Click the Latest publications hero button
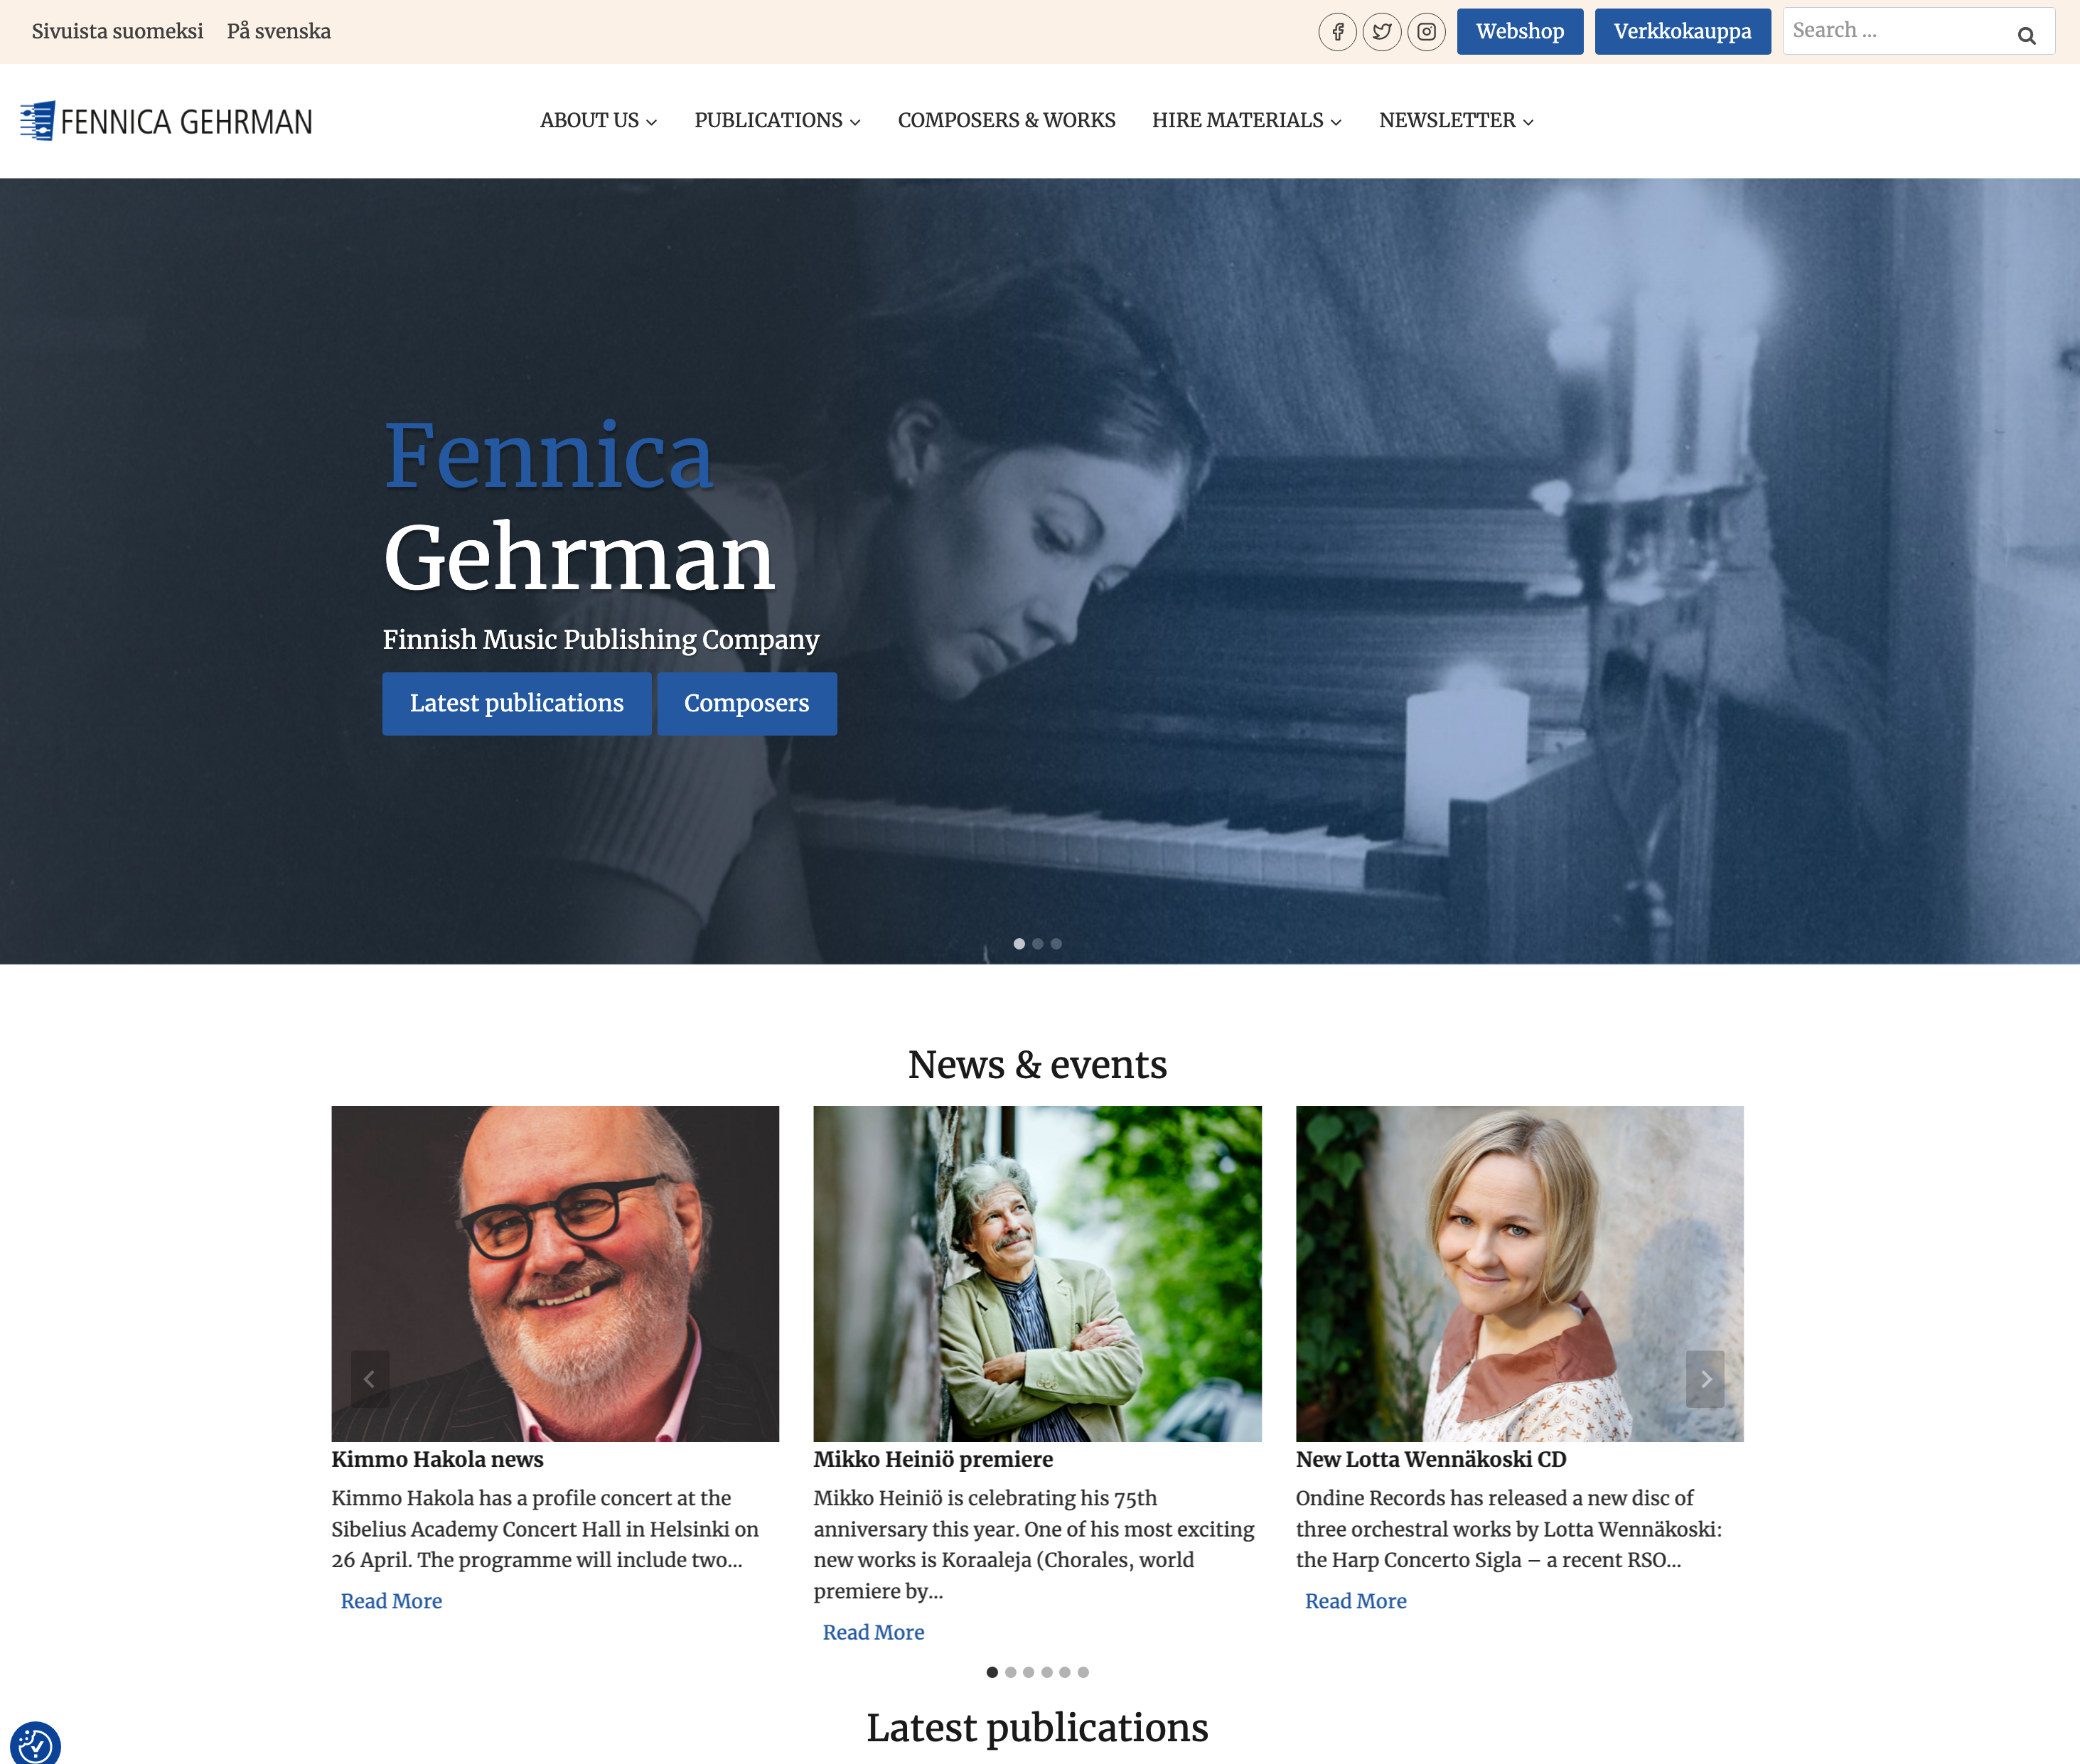Image resolution: width=2080 pixels, height=1764 pixels. pyautogui.click(x=516, y=704)
